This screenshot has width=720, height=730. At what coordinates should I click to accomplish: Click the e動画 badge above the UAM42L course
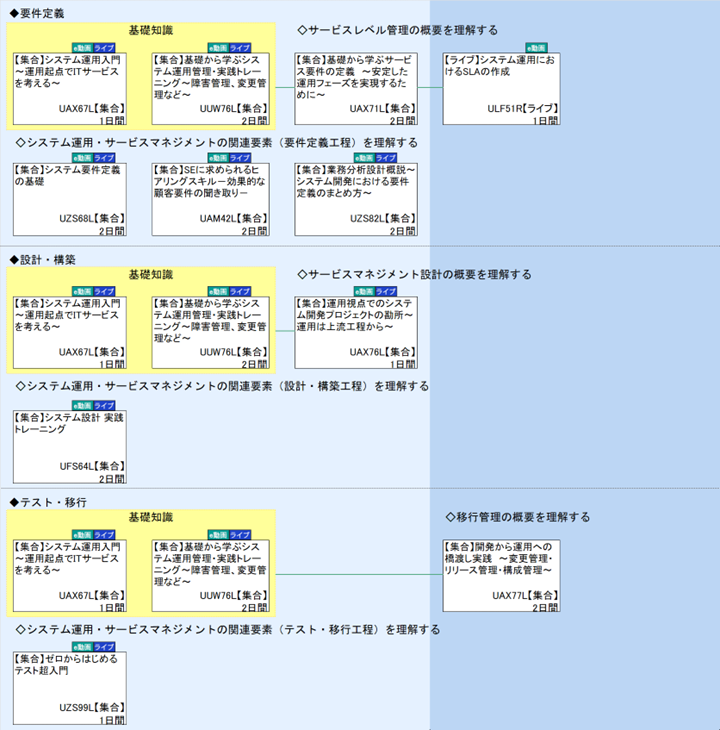218,157
